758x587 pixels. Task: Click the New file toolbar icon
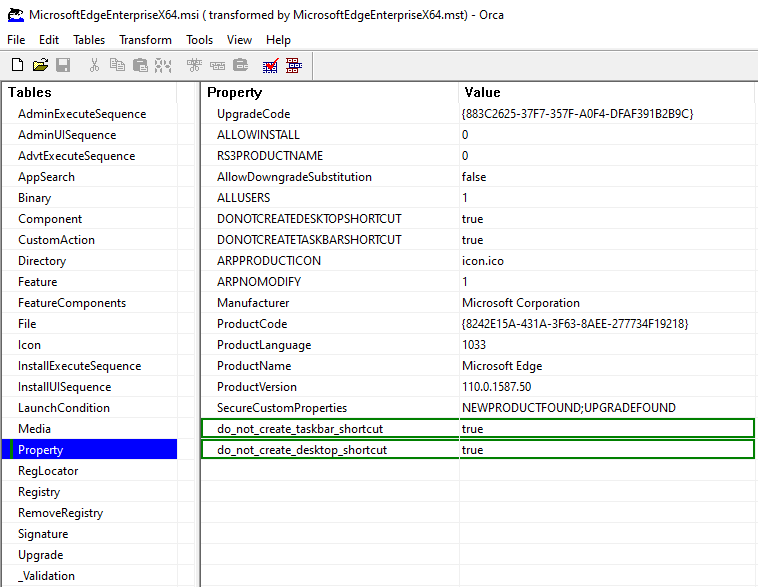[x=17, y=65]
